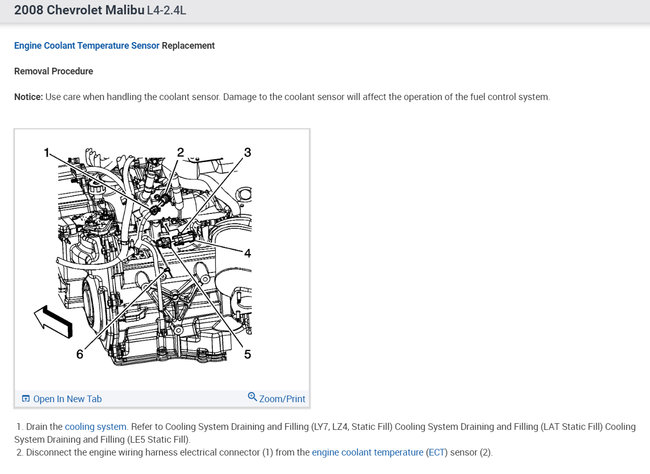The height and width of the screenshot is (474, 650).
Task: Click callout number 1 in the diagram
Action: [46, 153]
